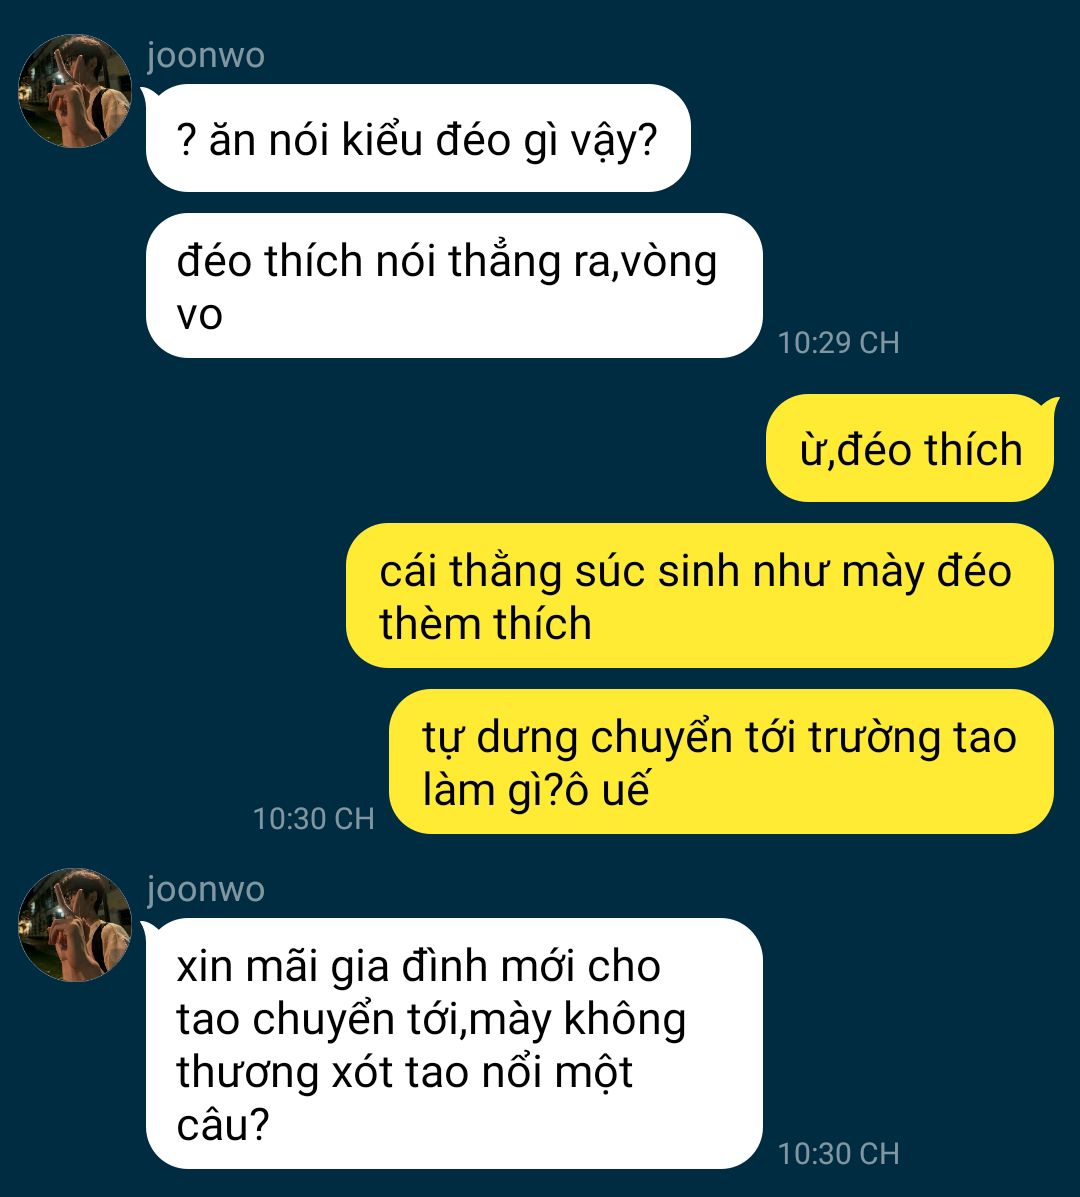1080x1197 pixels.
Task: Click the tail of 'ừ,đéo thích' bubble
Action: point(1052,405)
